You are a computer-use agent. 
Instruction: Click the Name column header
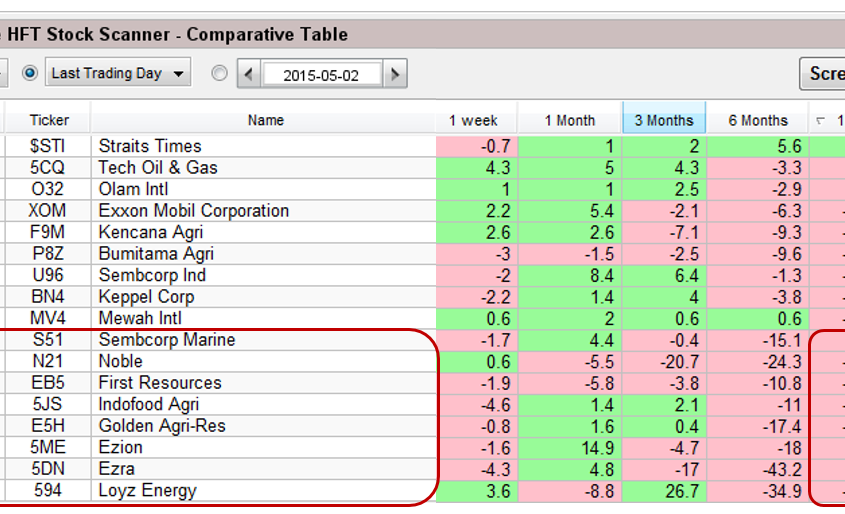(265, 120)
